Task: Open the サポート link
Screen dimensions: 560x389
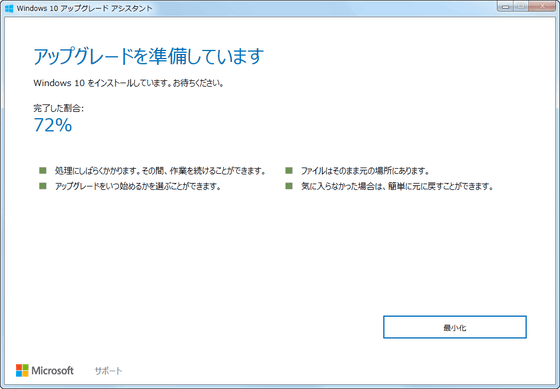Action: point(108,371)
